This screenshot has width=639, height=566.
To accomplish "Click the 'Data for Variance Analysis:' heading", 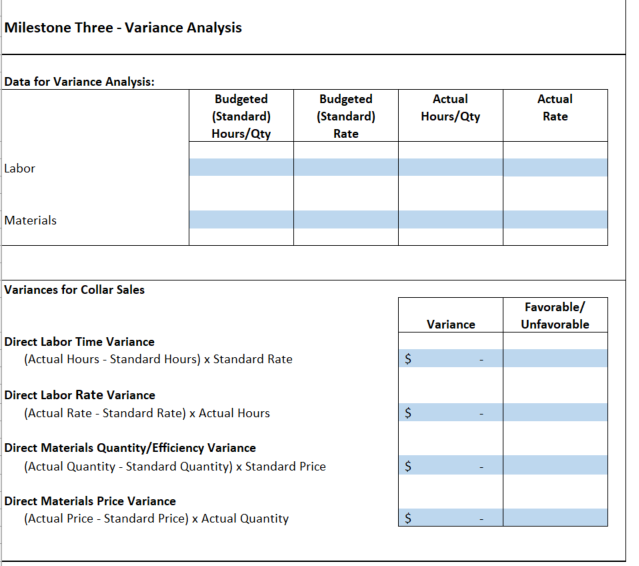I will coord(79,81).
